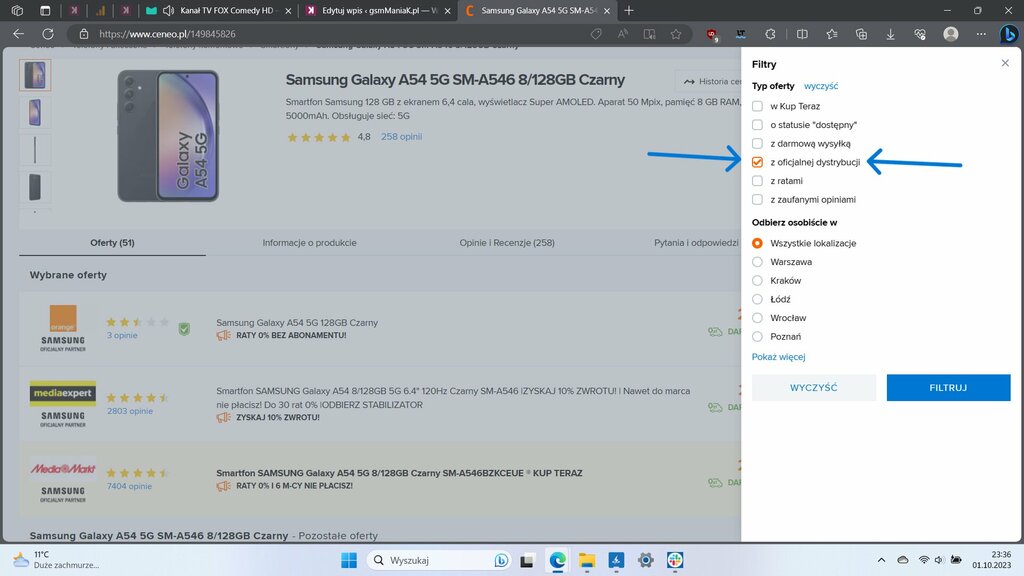1024x576 pixels.
Task: Open 'Informacje o produkcie' tab
Action: coord(310,242)
